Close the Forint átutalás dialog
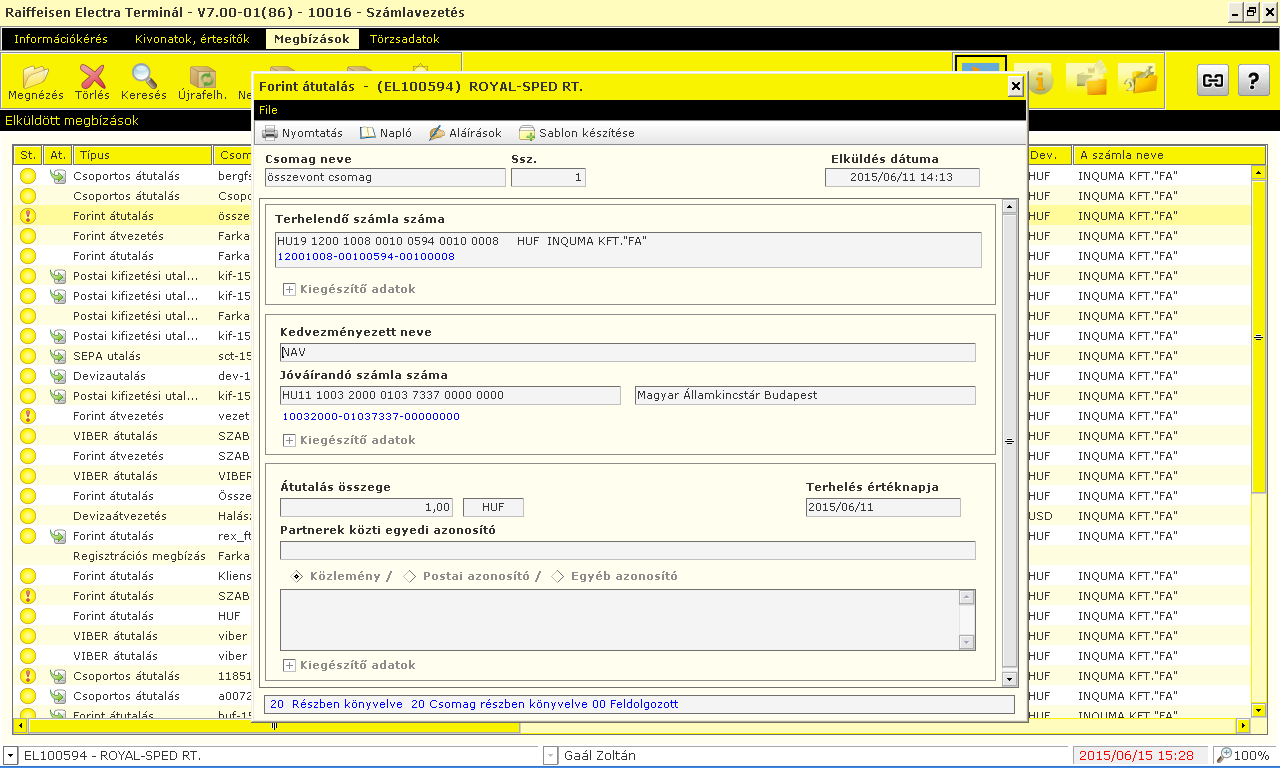The image size is (1280, 768). point(1016,87)
